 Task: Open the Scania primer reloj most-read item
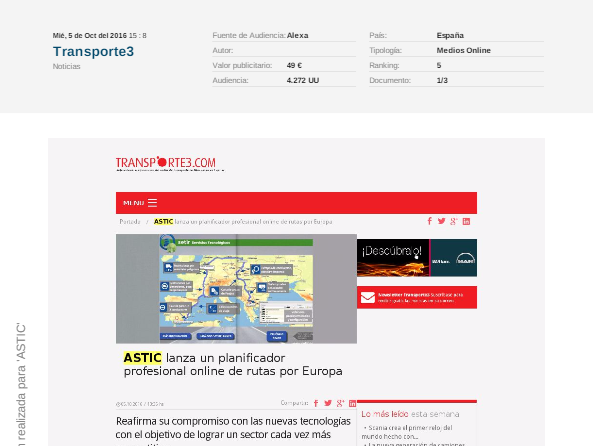(408, 432)
